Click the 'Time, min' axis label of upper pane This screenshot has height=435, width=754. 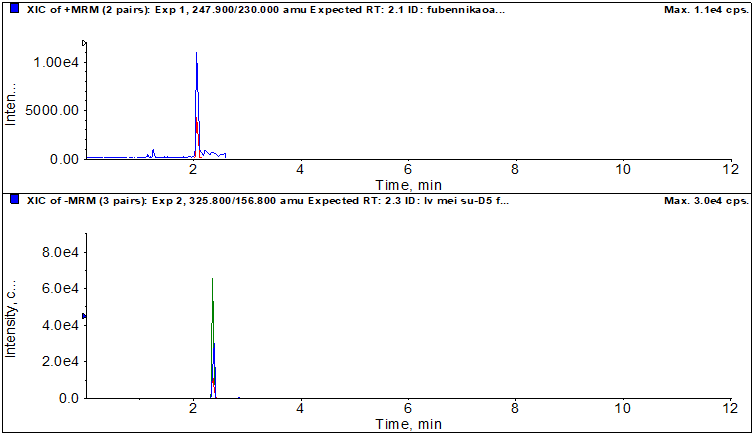coord(408,185)
